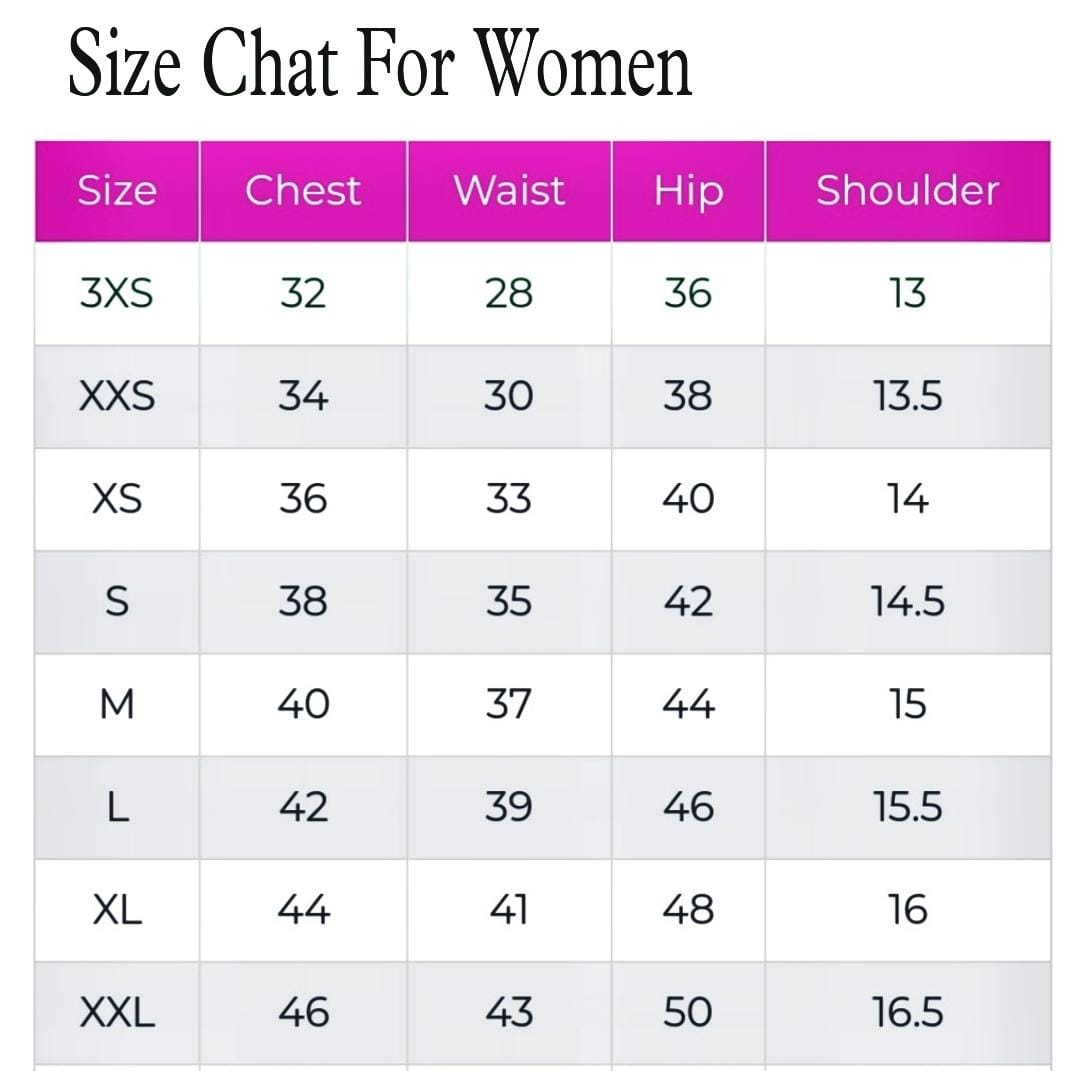This screenshot has height=1071, width=1080.
Task: Select the 3XS size row label
Action: [117, 294]
